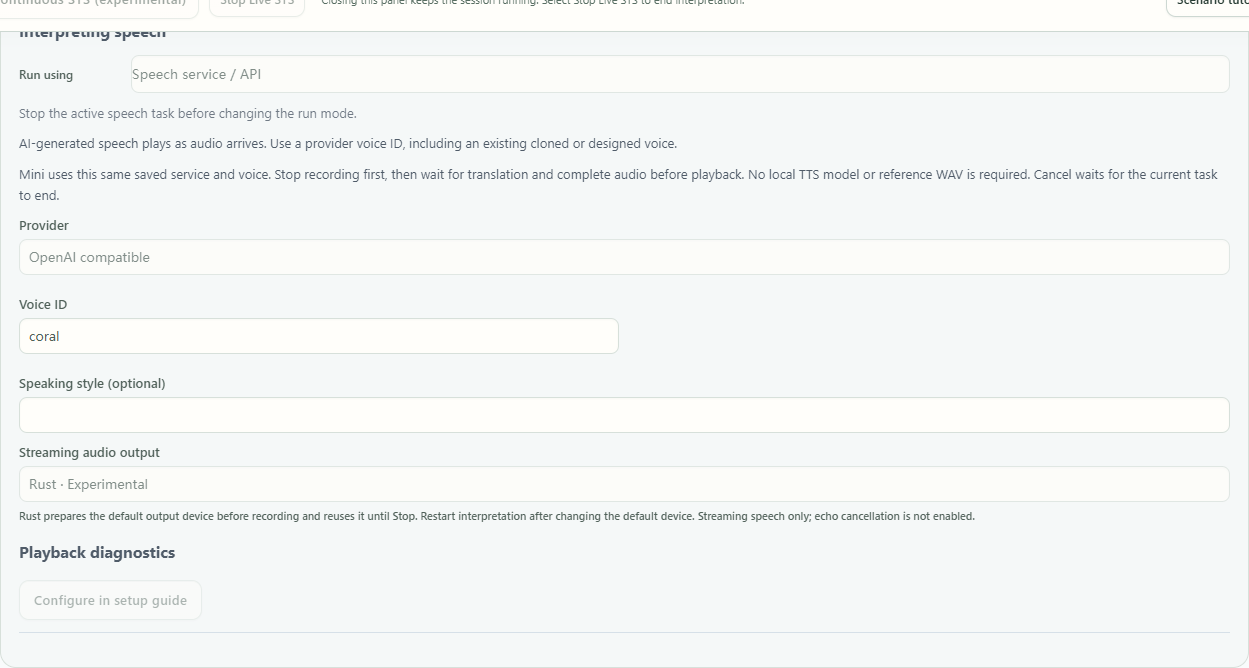1249x668 pixels.
Task: Open the Run using dropdown
Action: [x=680, y=74]
